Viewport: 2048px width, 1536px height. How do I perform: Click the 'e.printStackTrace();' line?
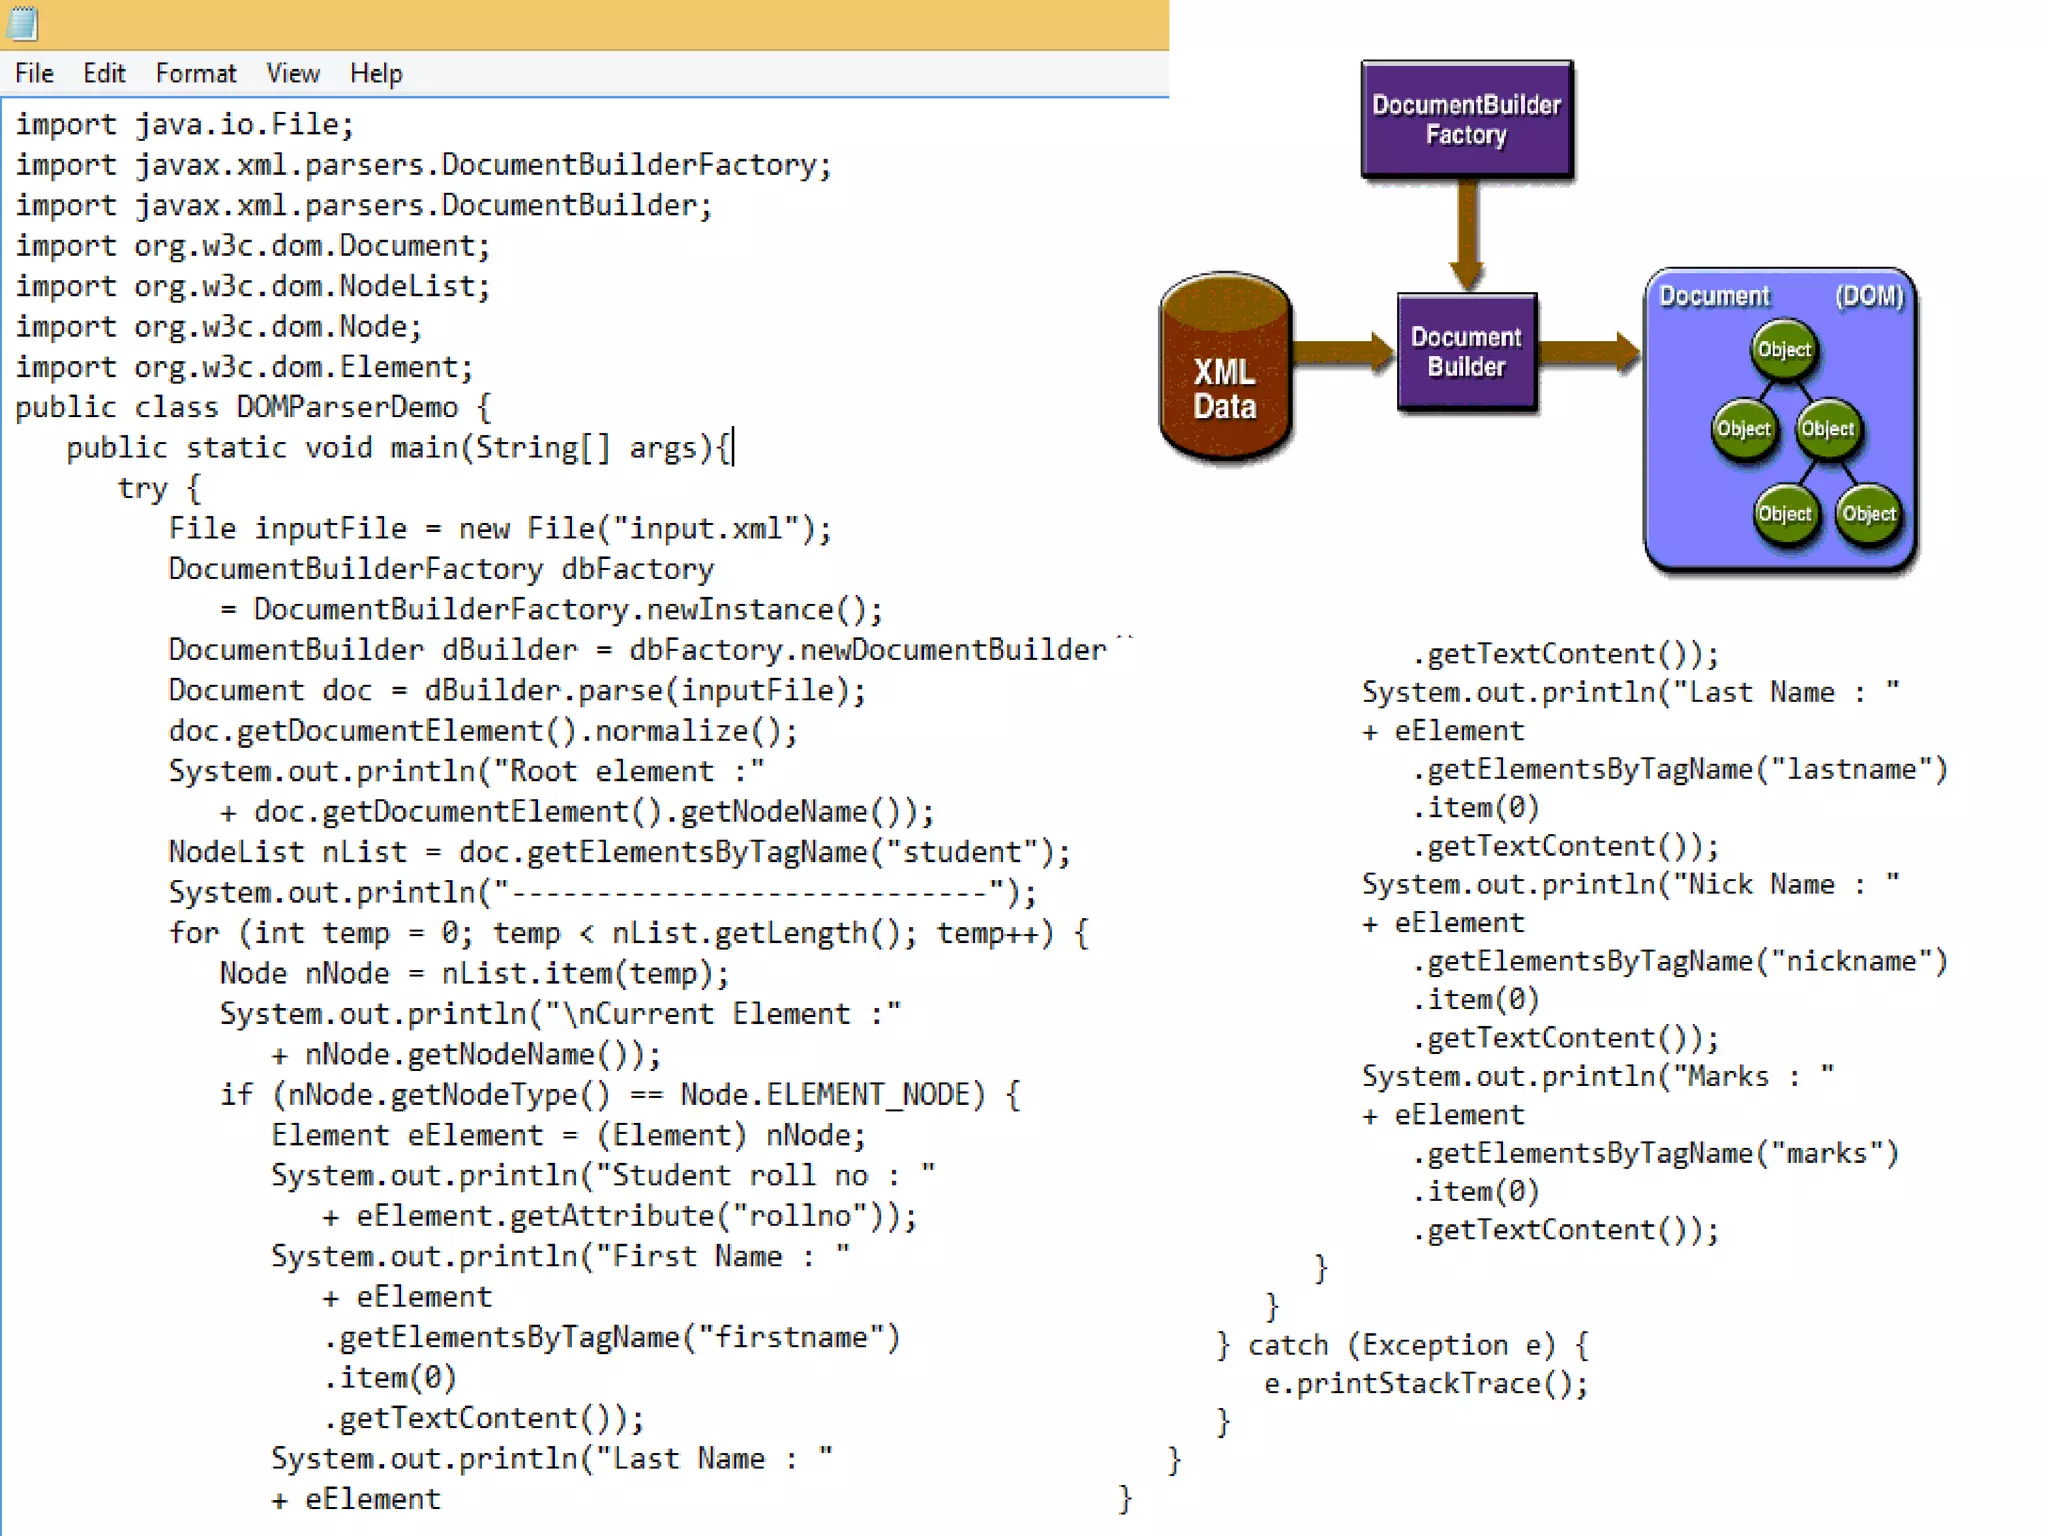pyautogui.click(x=1425, y=1384)
